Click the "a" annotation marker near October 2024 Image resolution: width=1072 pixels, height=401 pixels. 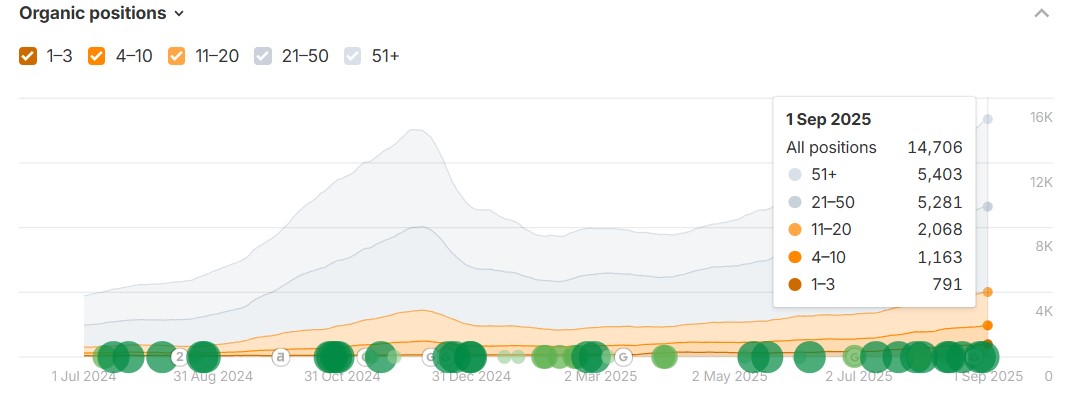coord(281,356)
